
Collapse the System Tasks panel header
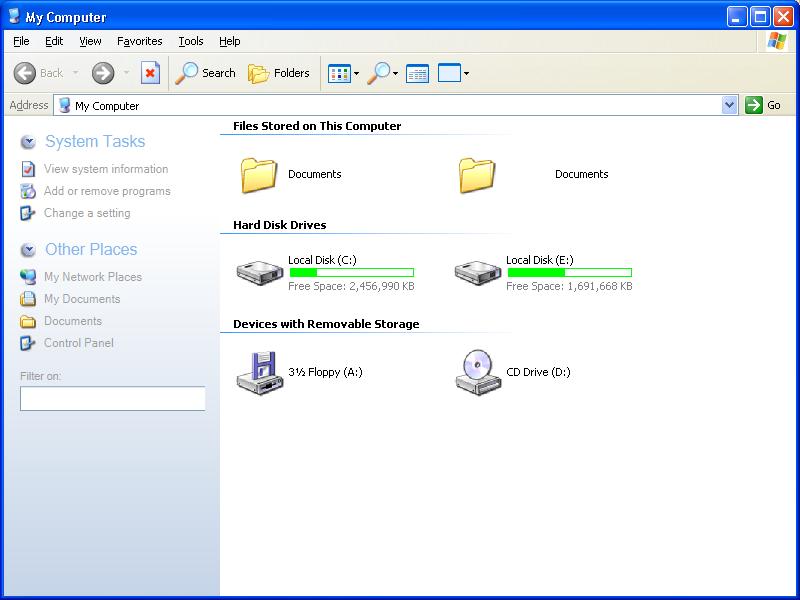tap(95, 142)
